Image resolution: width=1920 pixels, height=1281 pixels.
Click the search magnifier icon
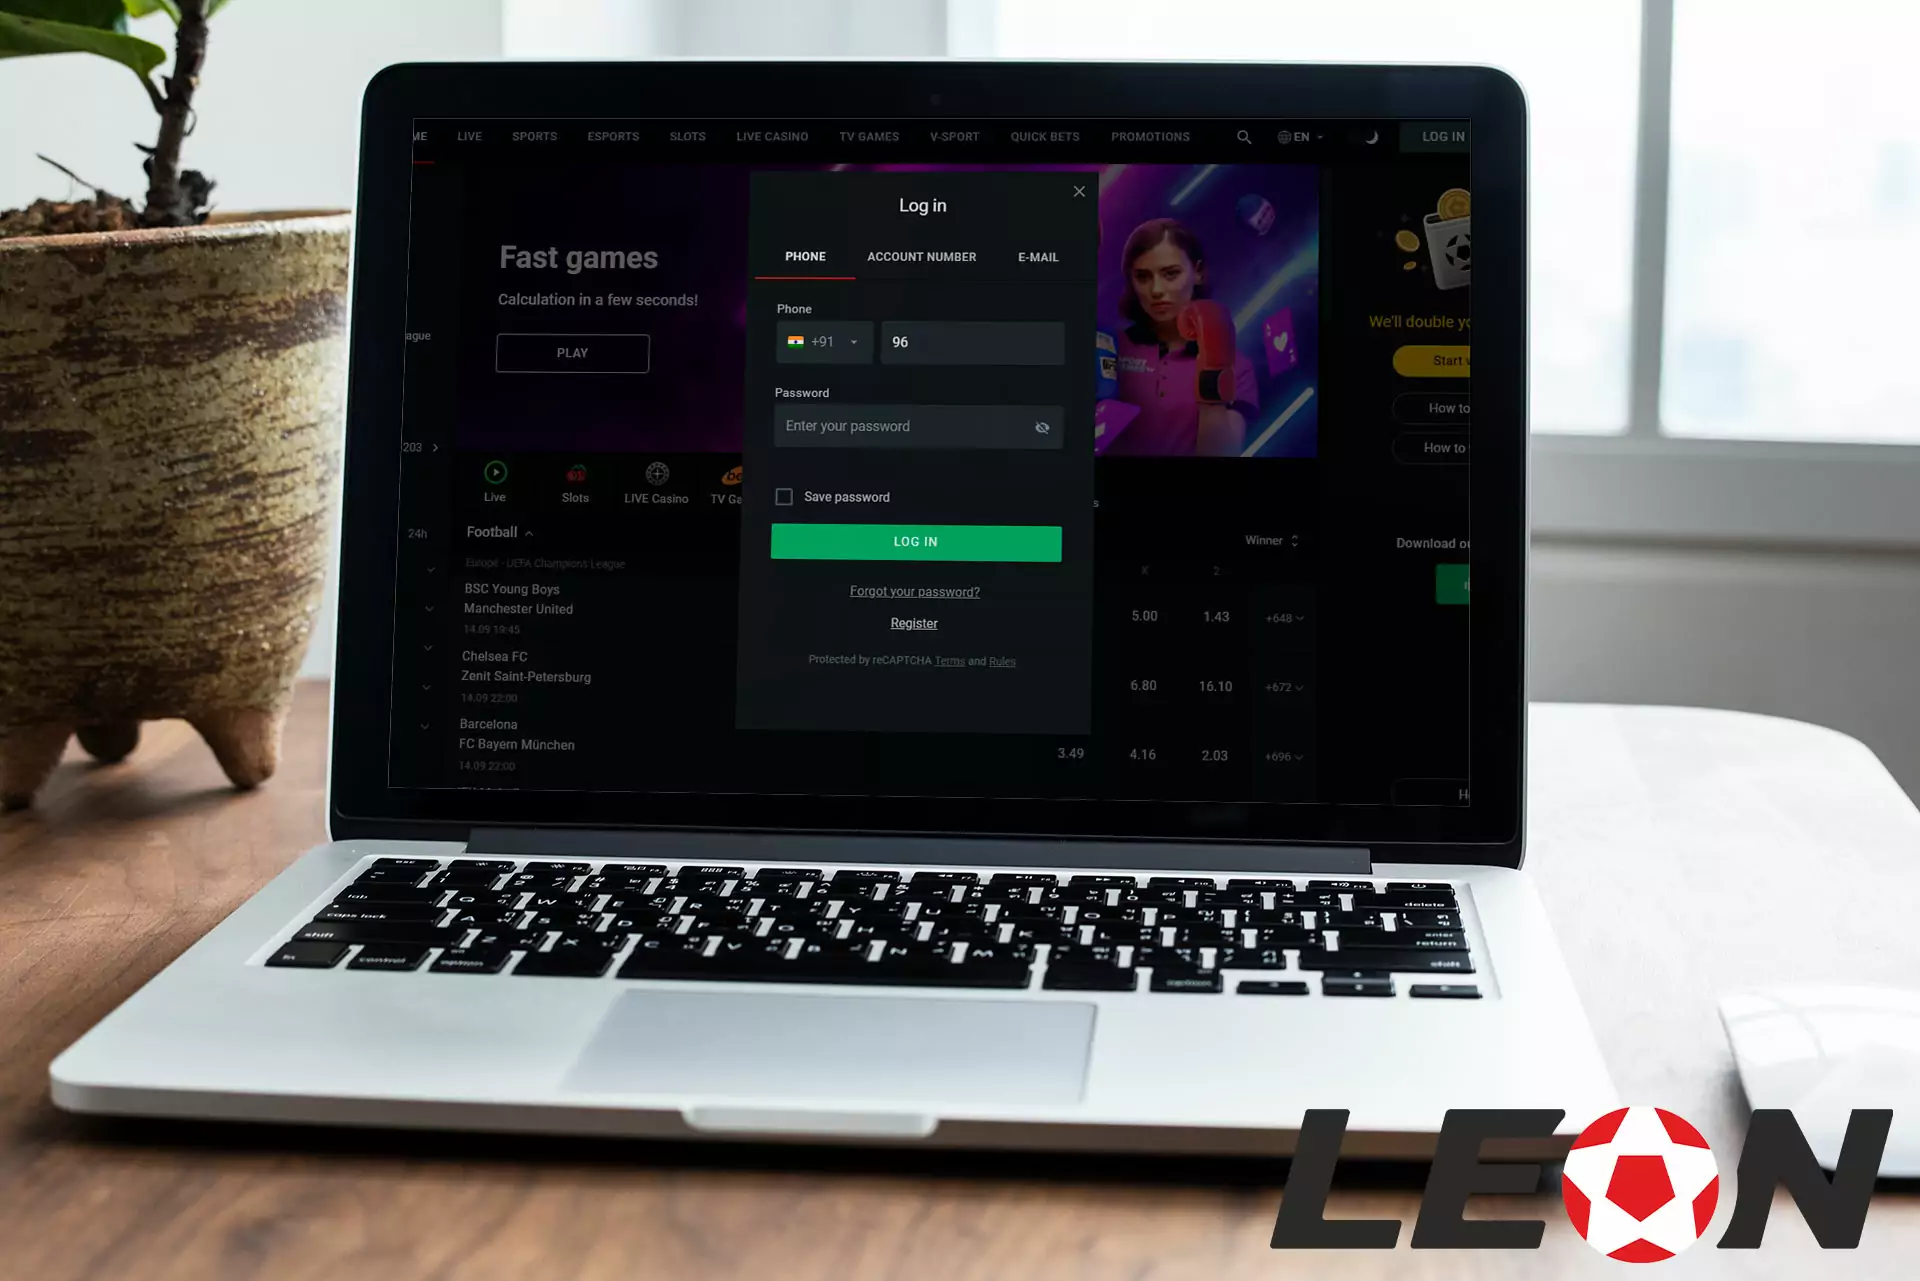[x=1242, y=136]
